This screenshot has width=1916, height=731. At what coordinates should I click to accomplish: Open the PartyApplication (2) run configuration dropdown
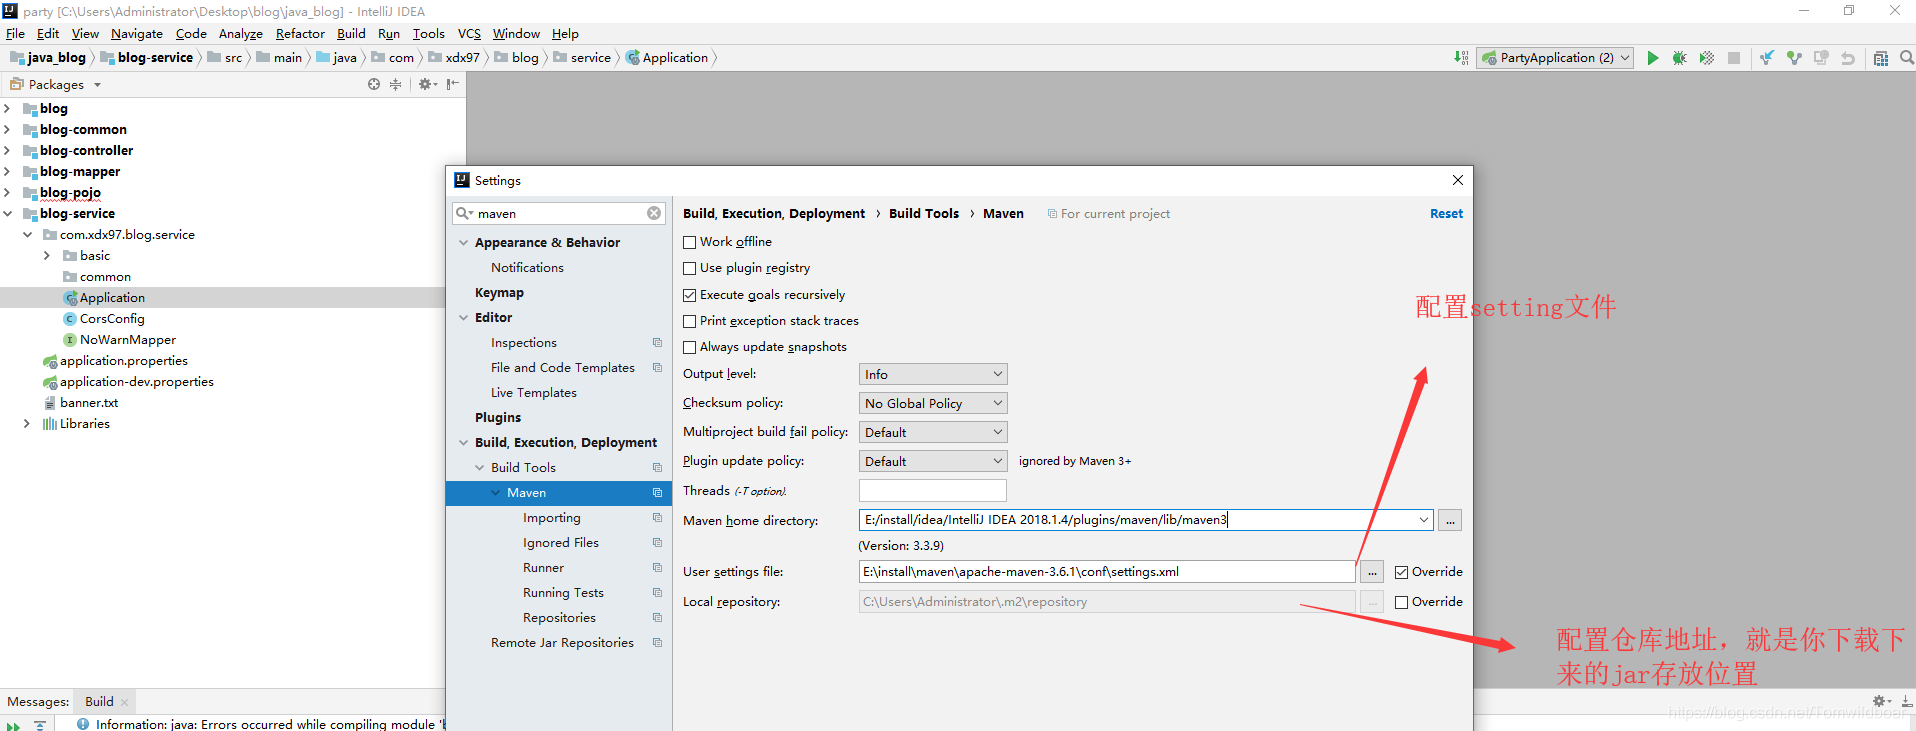(x=1555, y=58)
